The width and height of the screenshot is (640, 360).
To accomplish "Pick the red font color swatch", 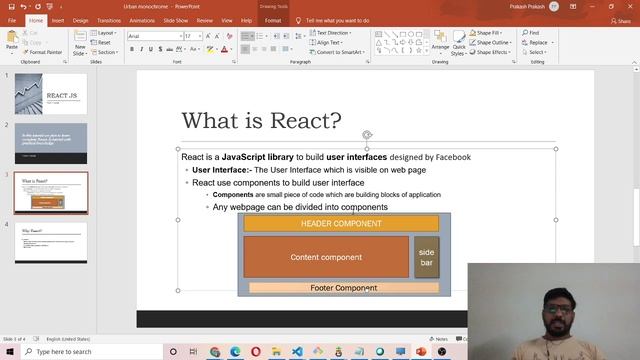I will click(224, 49).
